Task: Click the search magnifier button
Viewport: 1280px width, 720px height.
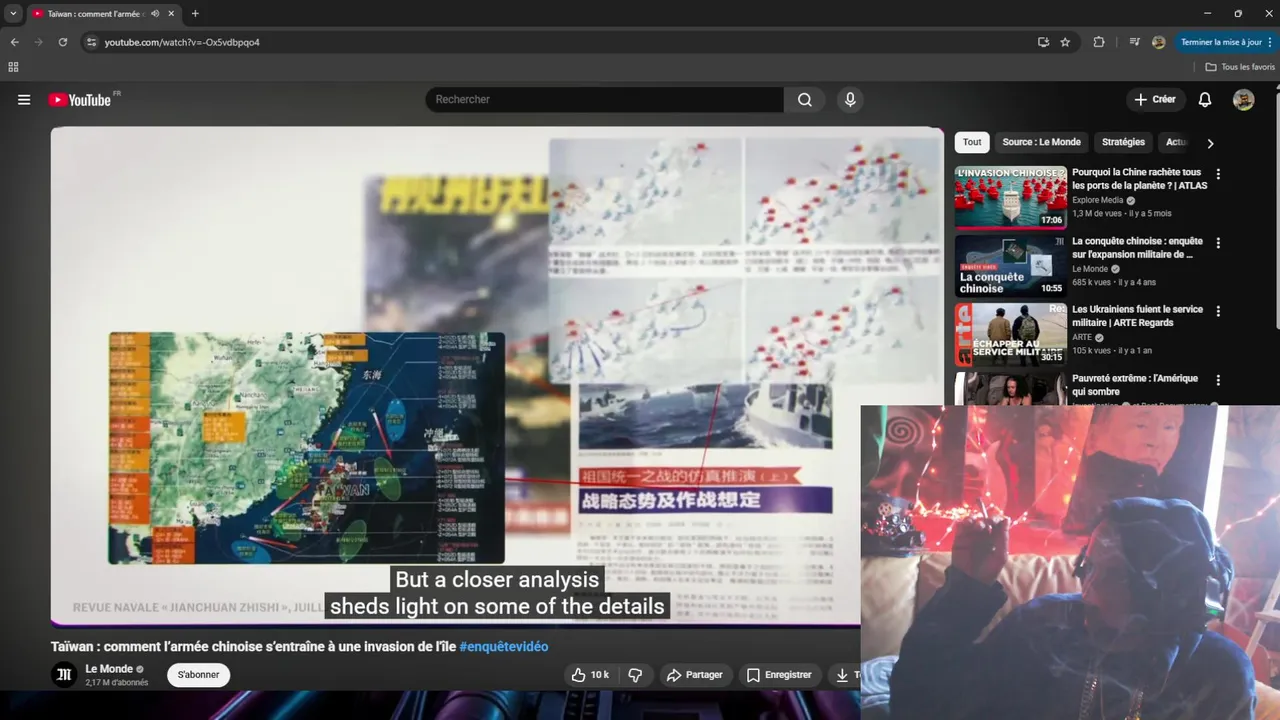Action: pyautogui.click(x=805, y=100)
